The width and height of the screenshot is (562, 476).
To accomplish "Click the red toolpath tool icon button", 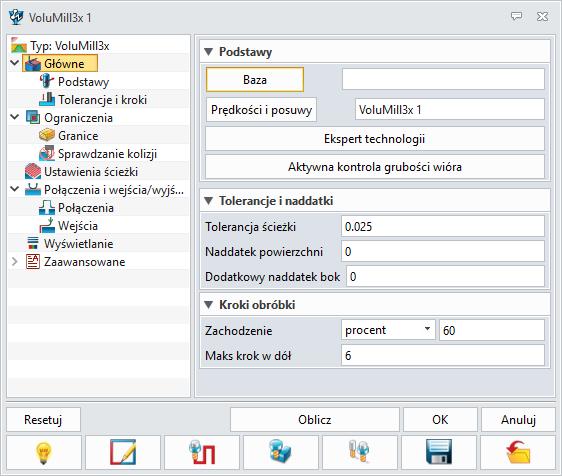I will pos(202,452).
